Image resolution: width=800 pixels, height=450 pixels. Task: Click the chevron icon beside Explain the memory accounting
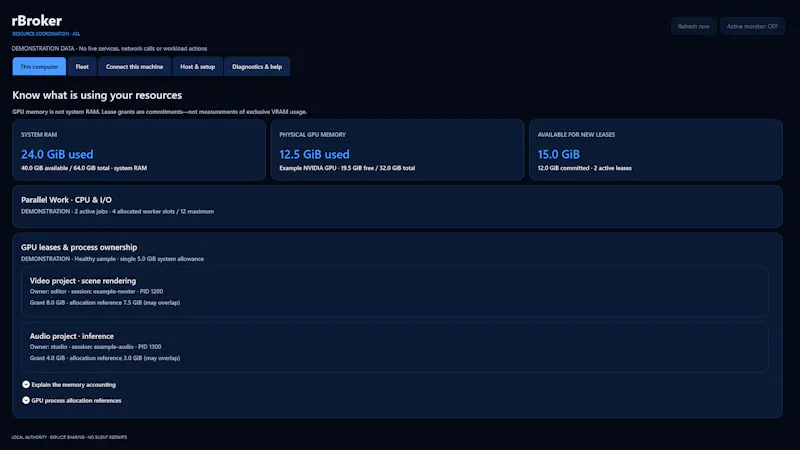tap(26, 385)
